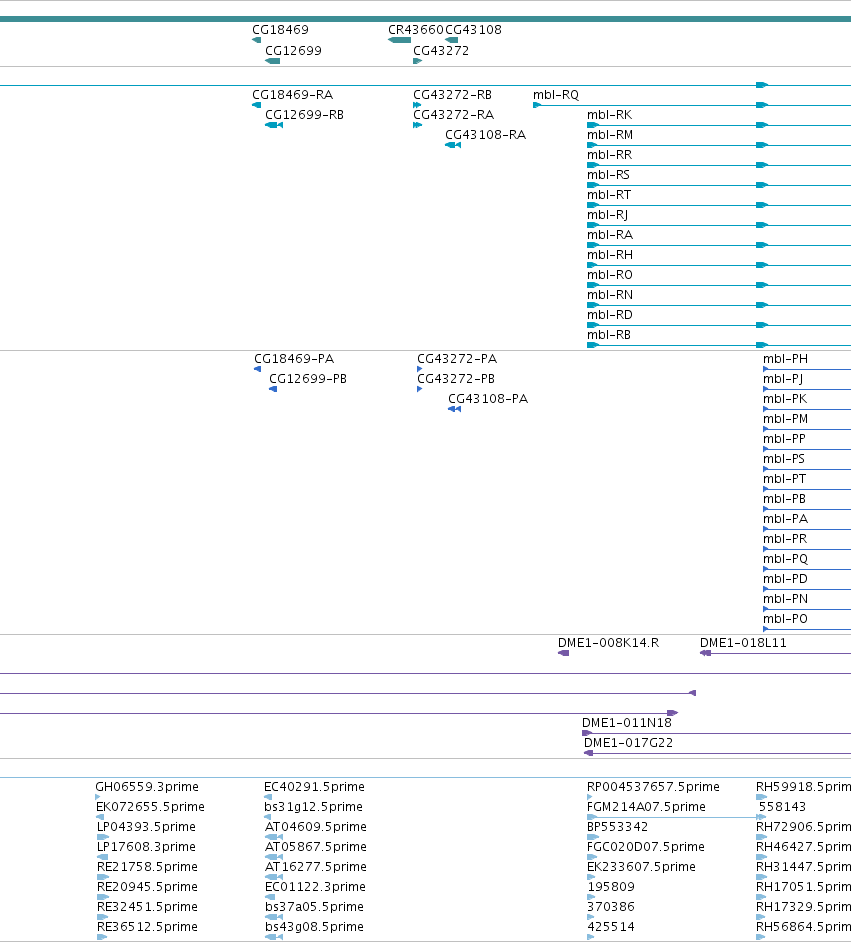Select the DME1-017G22 clone label
851x942 pixels.
pyautogui.click(x=629, y=743)
